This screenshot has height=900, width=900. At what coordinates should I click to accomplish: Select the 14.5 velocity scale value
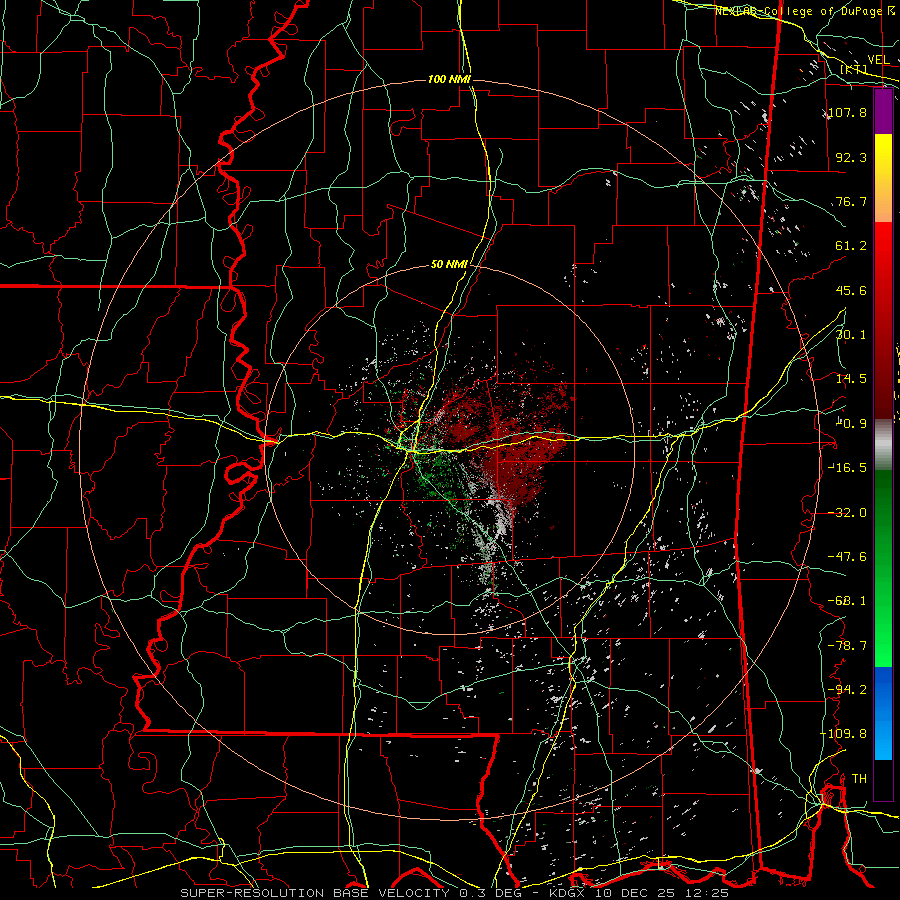(851, 379)
